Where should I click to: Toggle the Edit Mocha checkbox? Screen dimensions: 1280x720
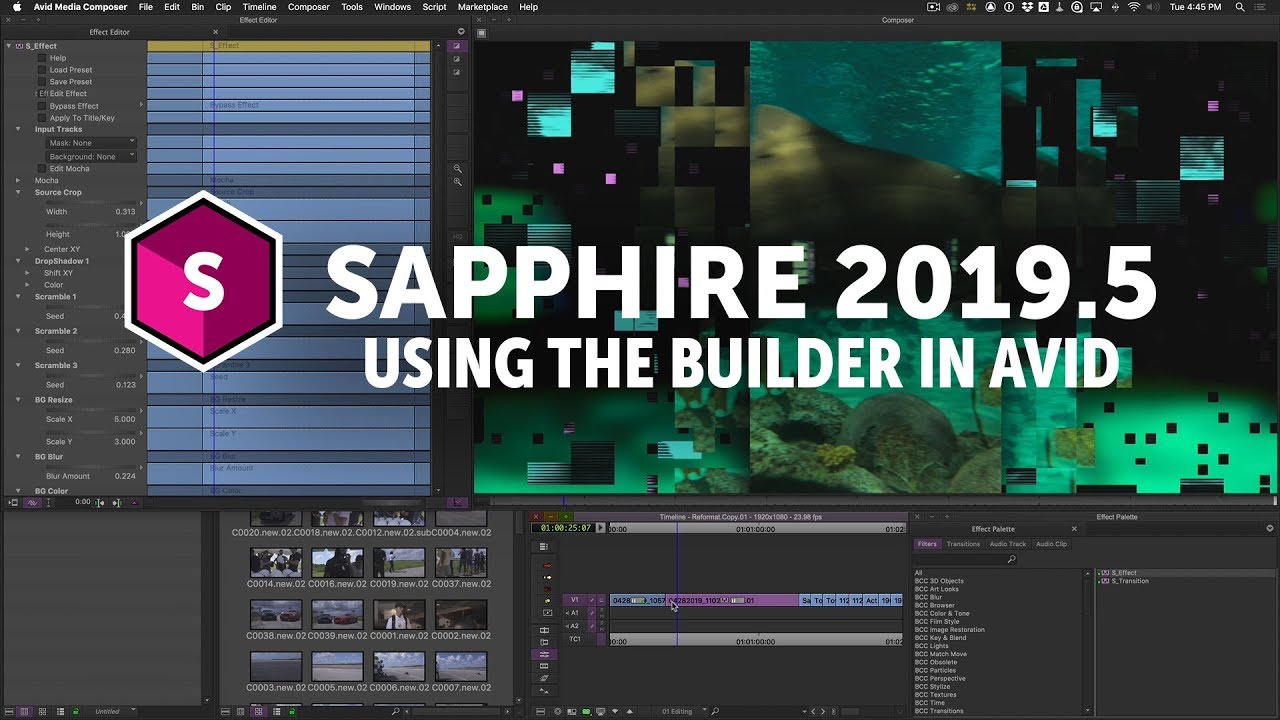(42, 168)
